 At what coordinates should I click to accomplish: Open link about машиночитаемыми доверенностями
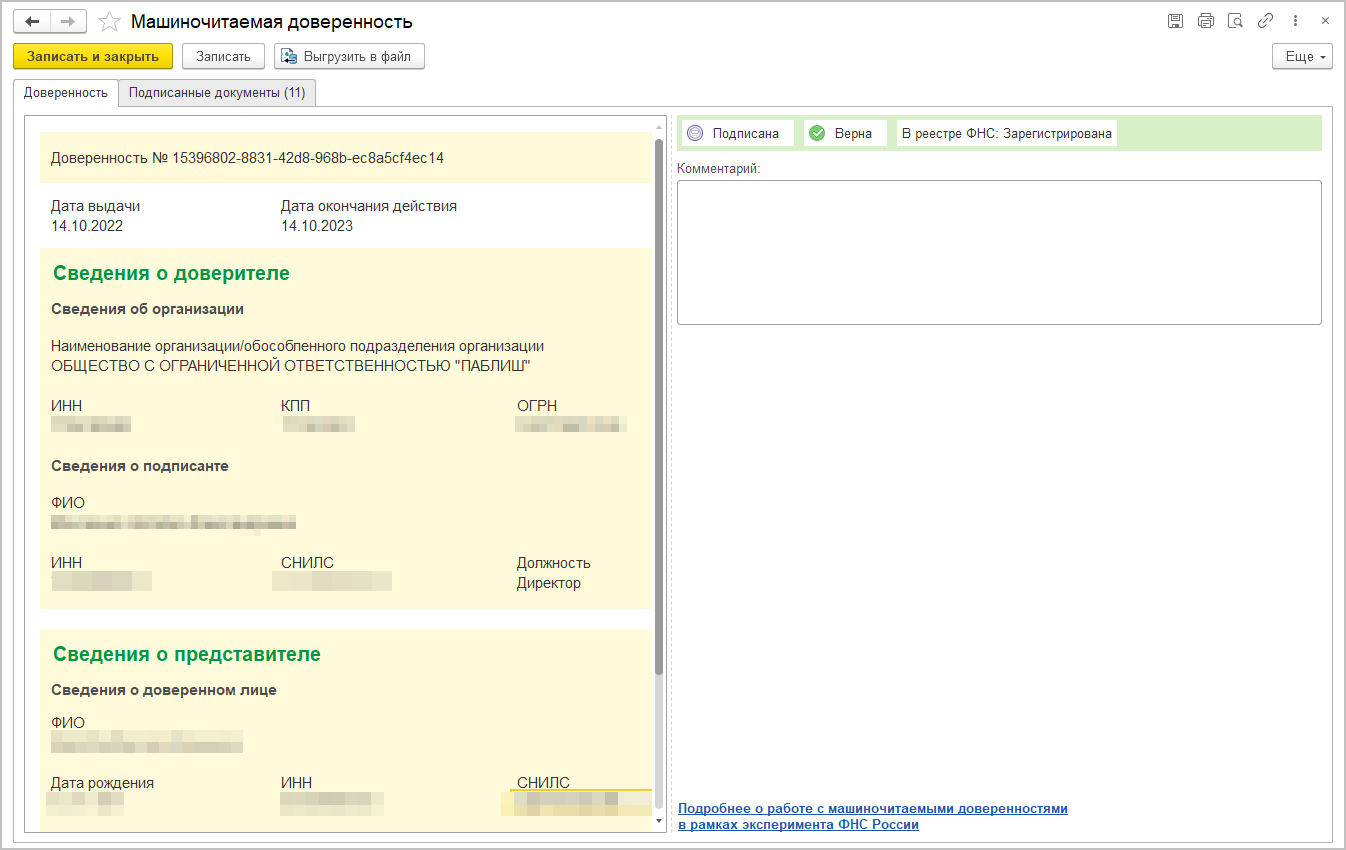tap(873, 816)
